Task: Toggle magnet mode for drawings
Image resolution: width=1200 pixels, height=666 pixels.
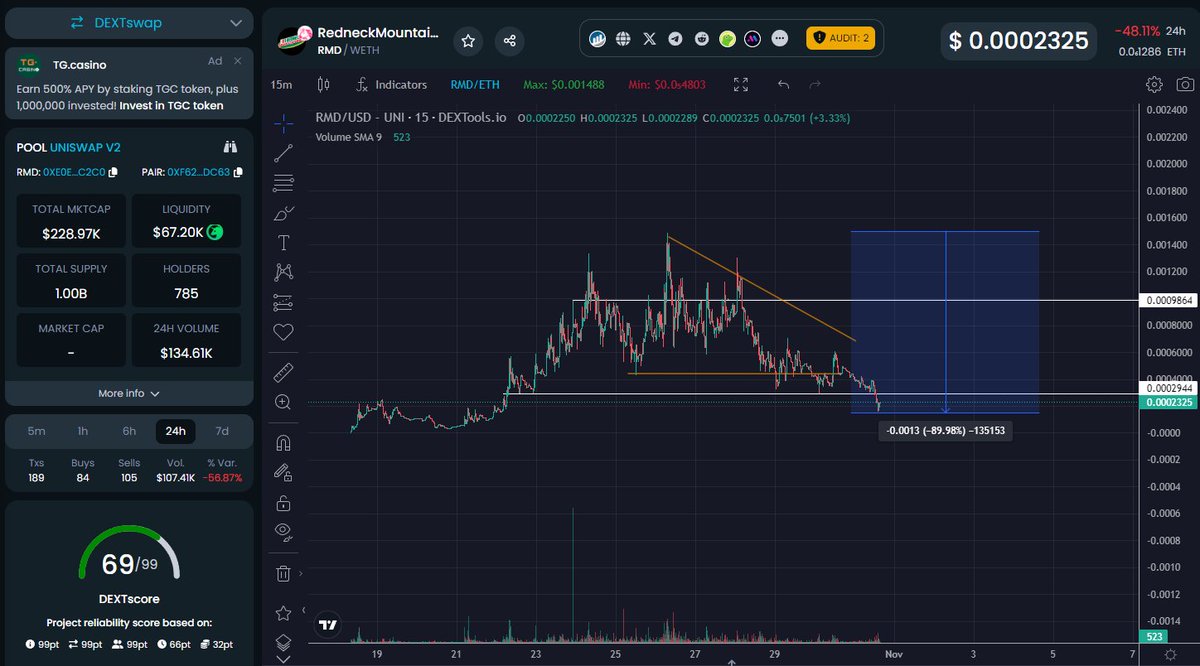Action: click(x=283, y=442)
